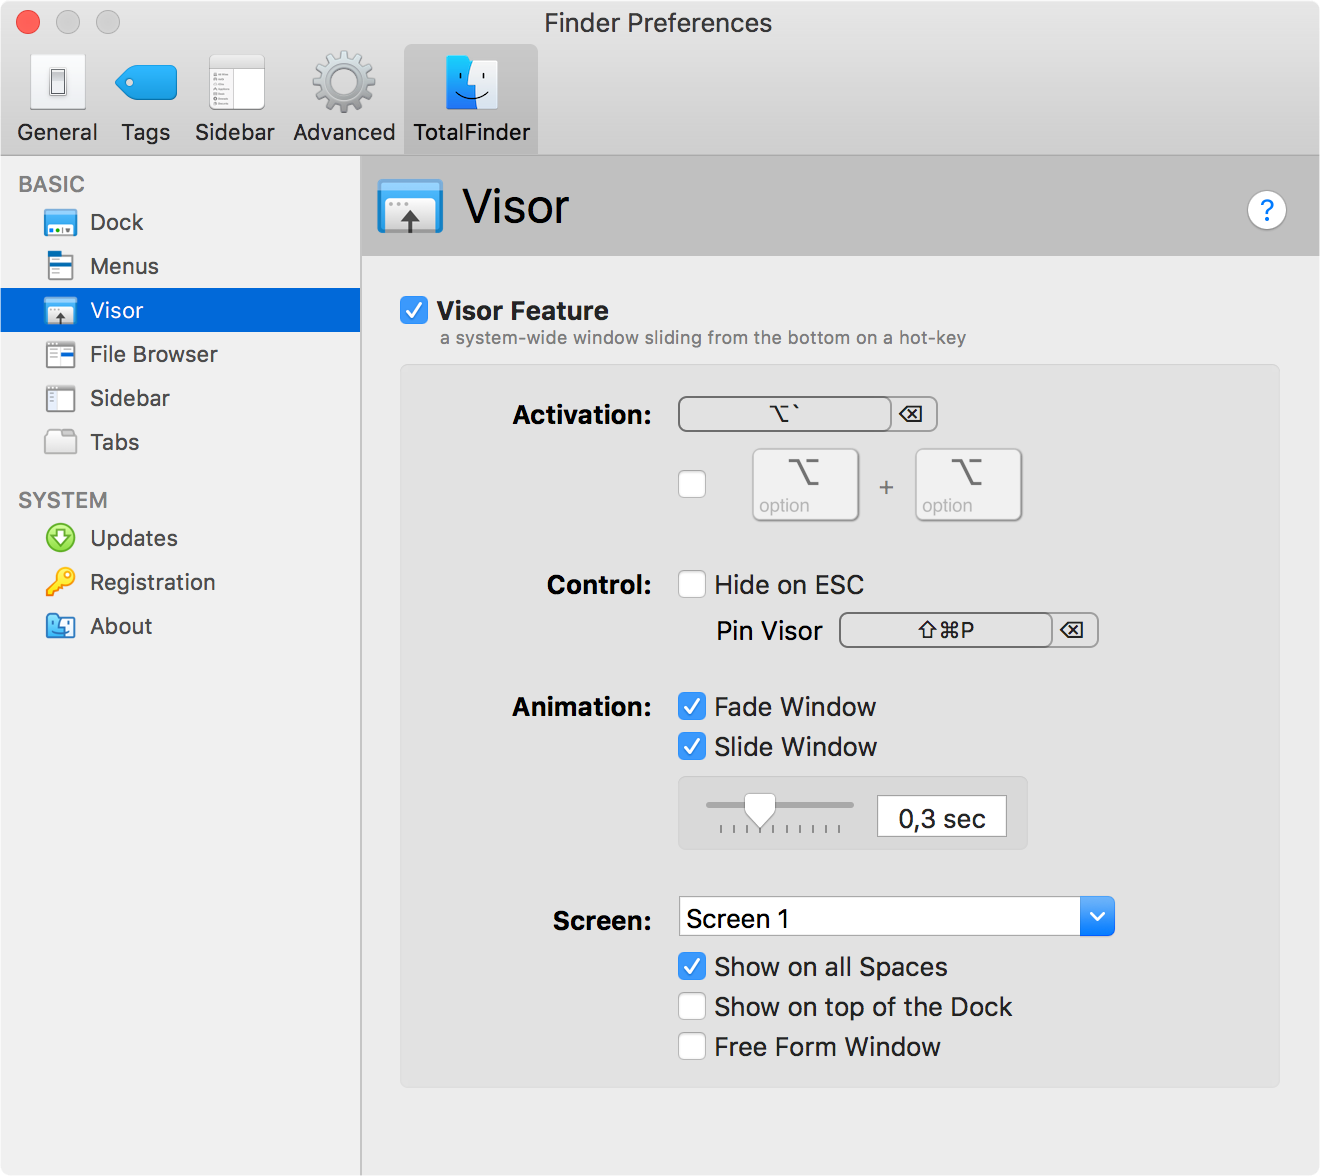Screen dimensions: 1320x1176
Task: Clear the Activation hot-key shortcut
Action: 911,414
